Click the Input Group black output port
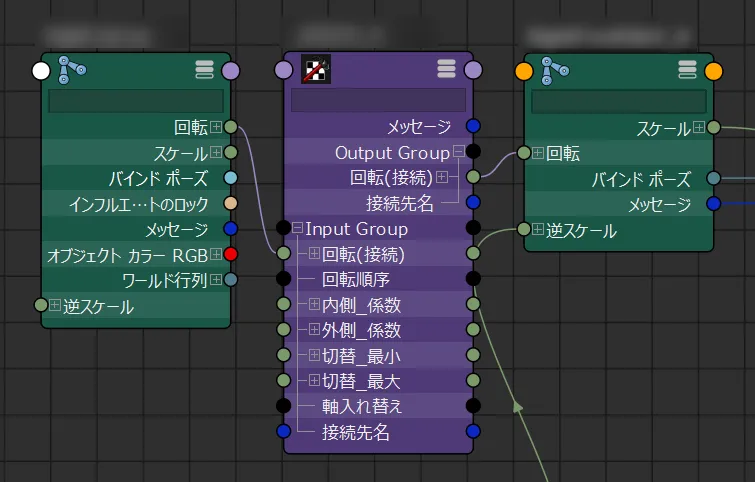 473,227
